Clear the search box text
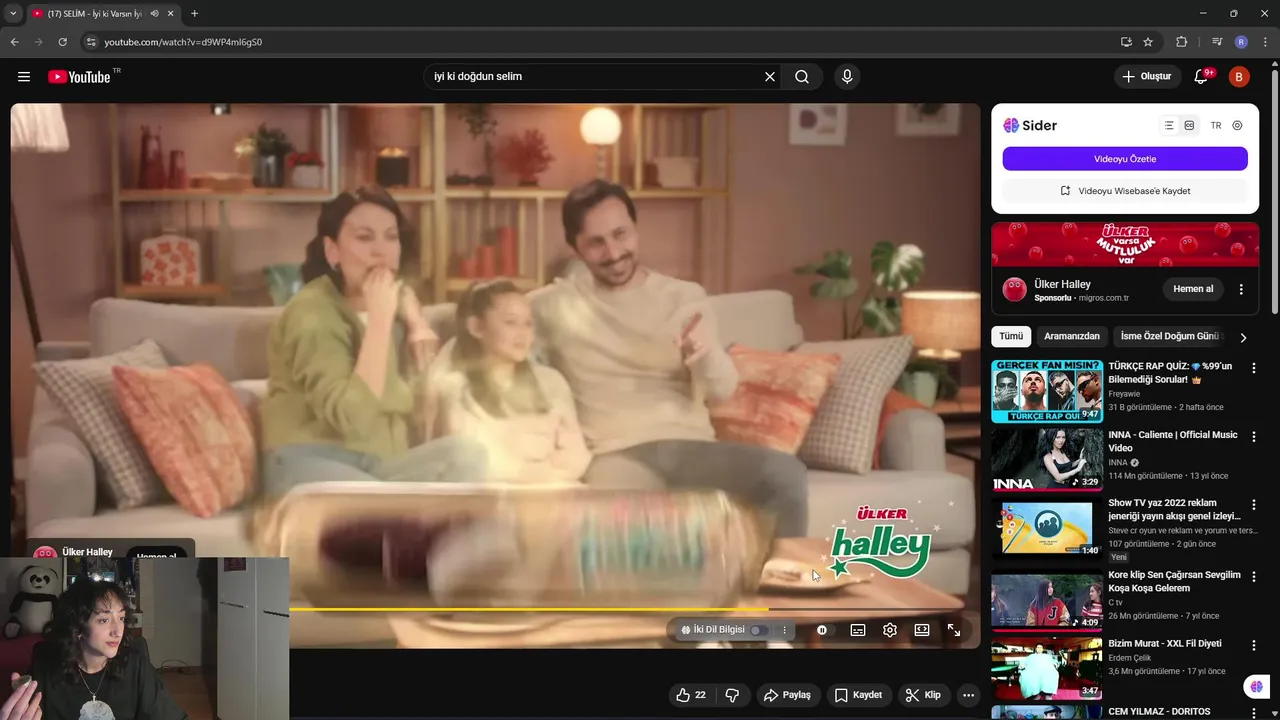Screen dimensions: 1280x720 pyautogui.click(x=770, y=77)
